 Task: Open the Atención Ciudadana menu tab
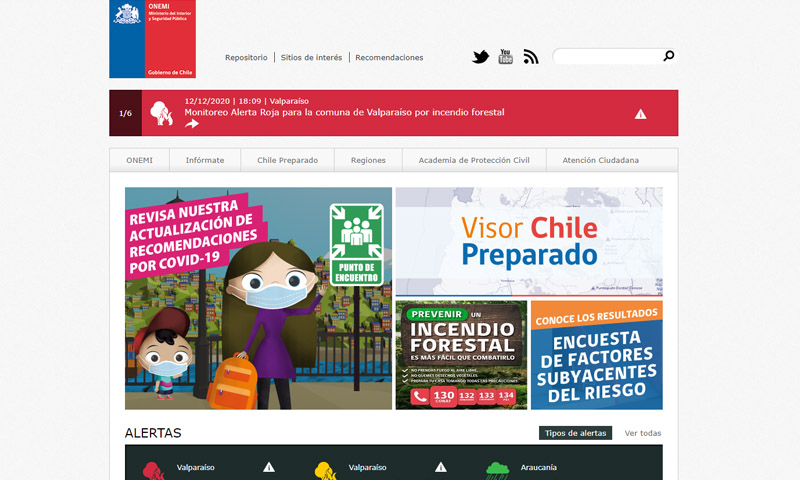(x=601, y=160)
